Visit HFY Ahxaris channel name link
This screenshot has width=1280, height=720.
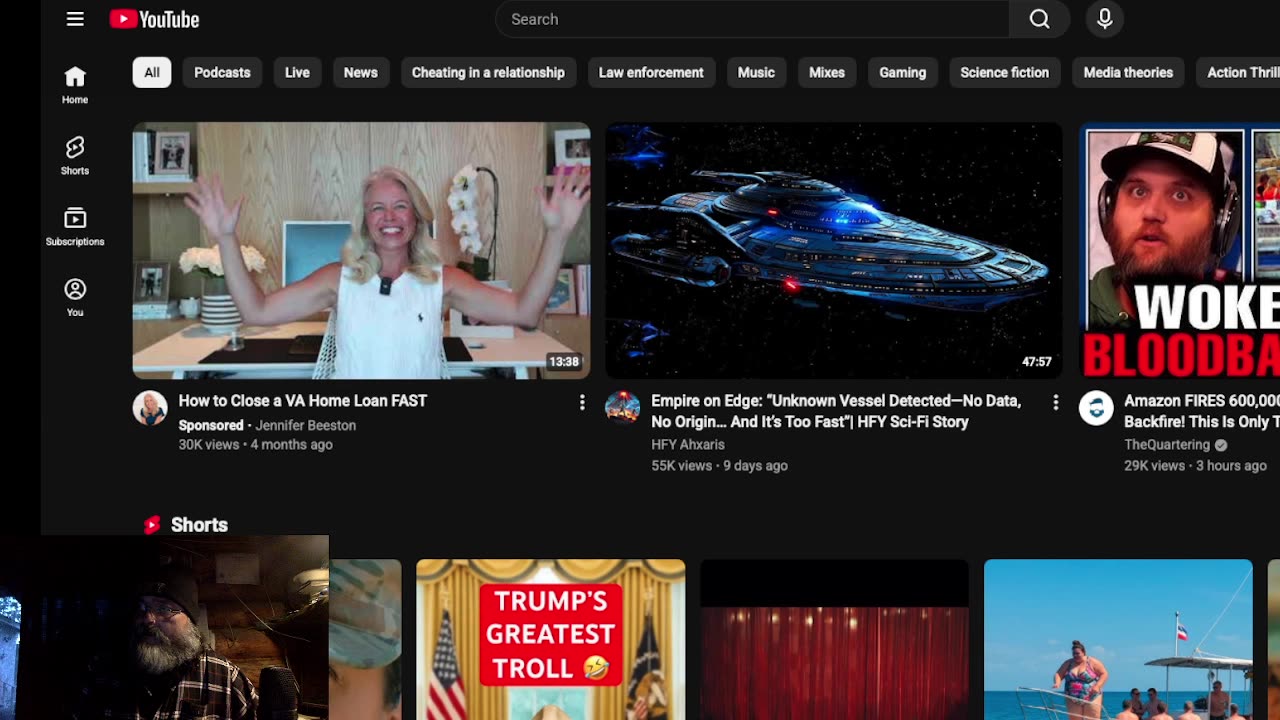(x=688, y=445)
